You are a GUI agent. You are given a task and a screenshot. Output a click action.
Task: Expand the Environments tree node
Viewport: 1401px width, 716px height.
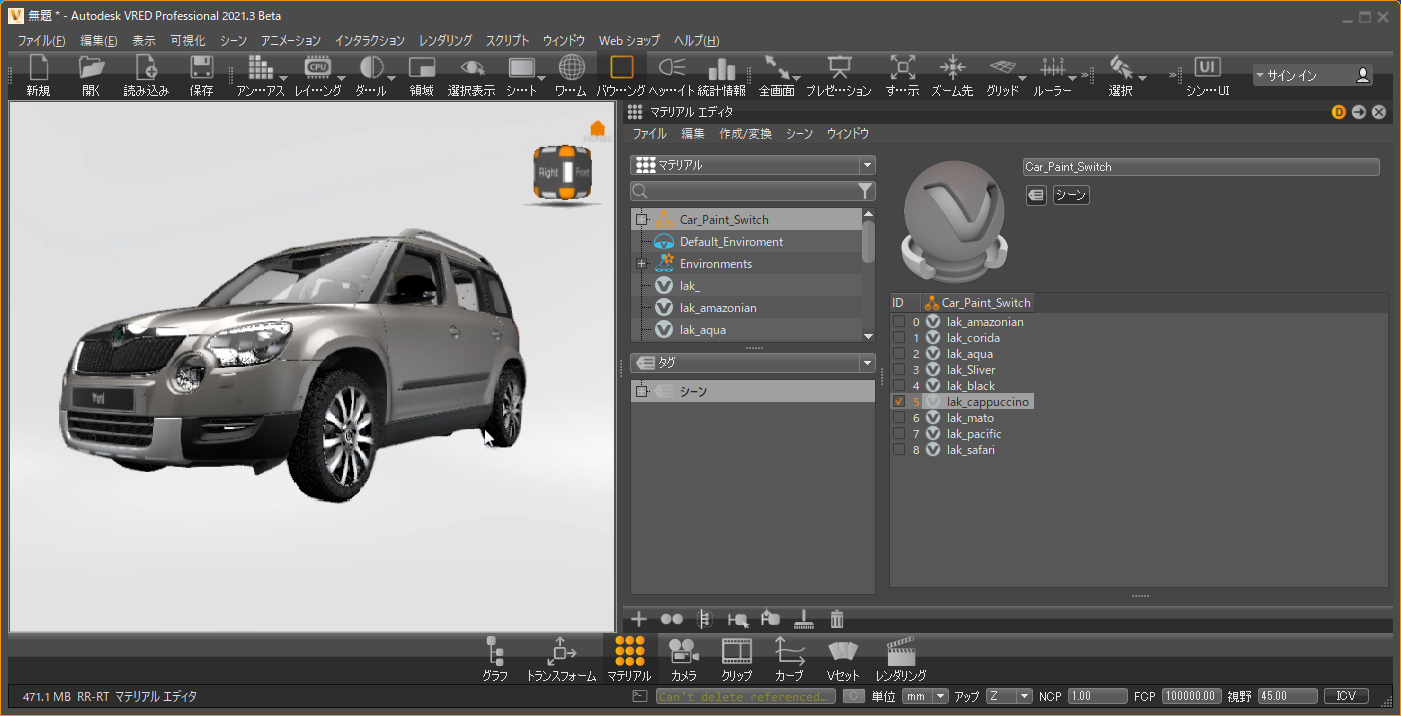641,264
